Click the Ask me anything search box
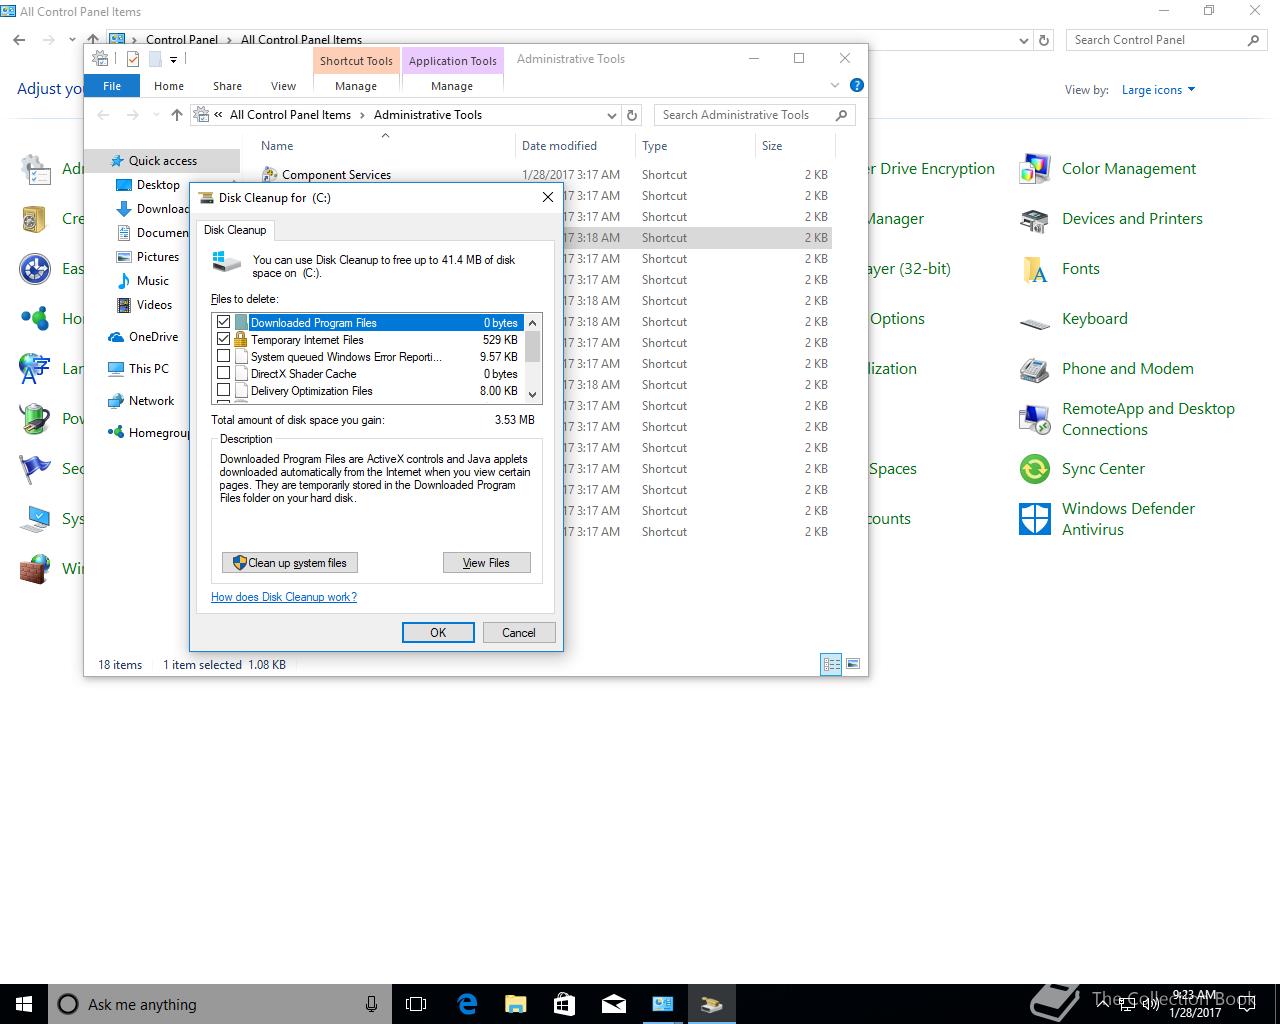 (220, 1004)
